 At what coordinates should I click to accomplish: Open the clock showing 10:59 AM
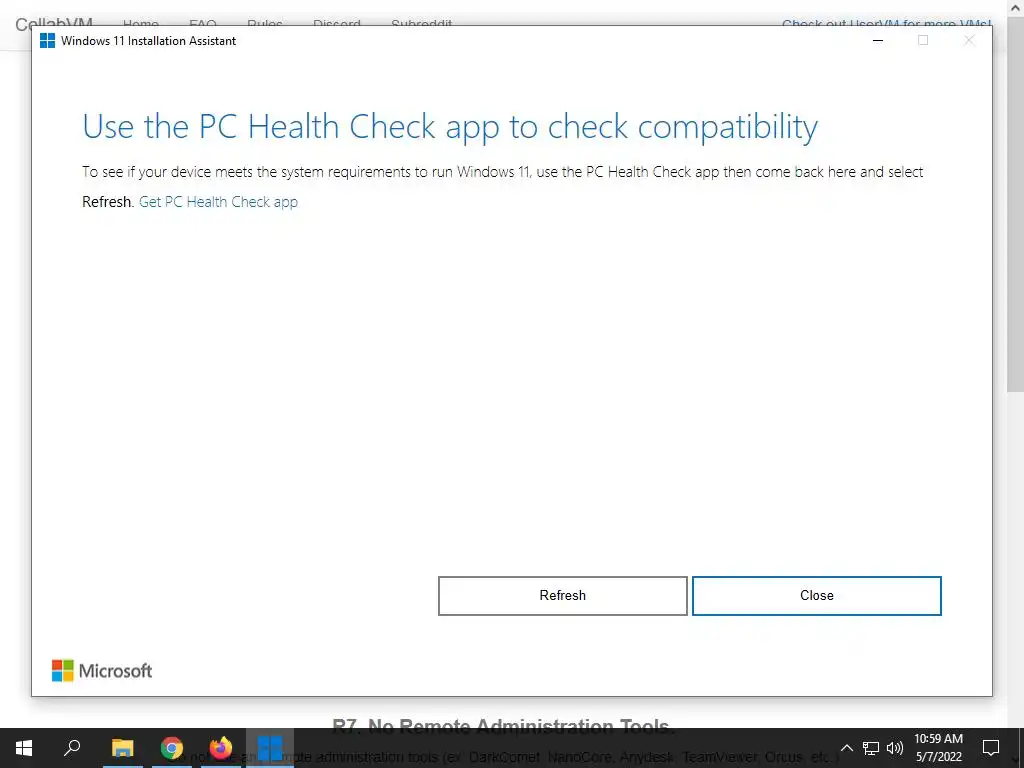pyautogui.click(x=938, y=748)
